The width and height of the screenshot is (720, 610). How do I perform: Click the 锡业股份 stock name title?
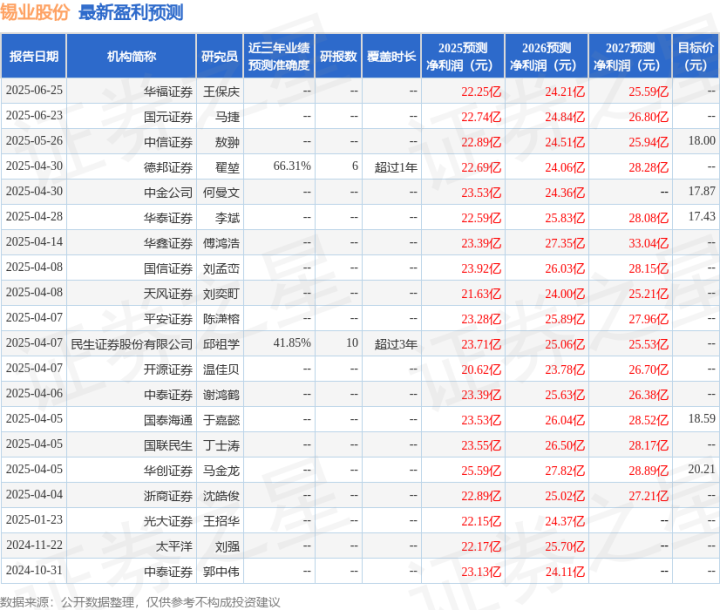pos(34,12)
